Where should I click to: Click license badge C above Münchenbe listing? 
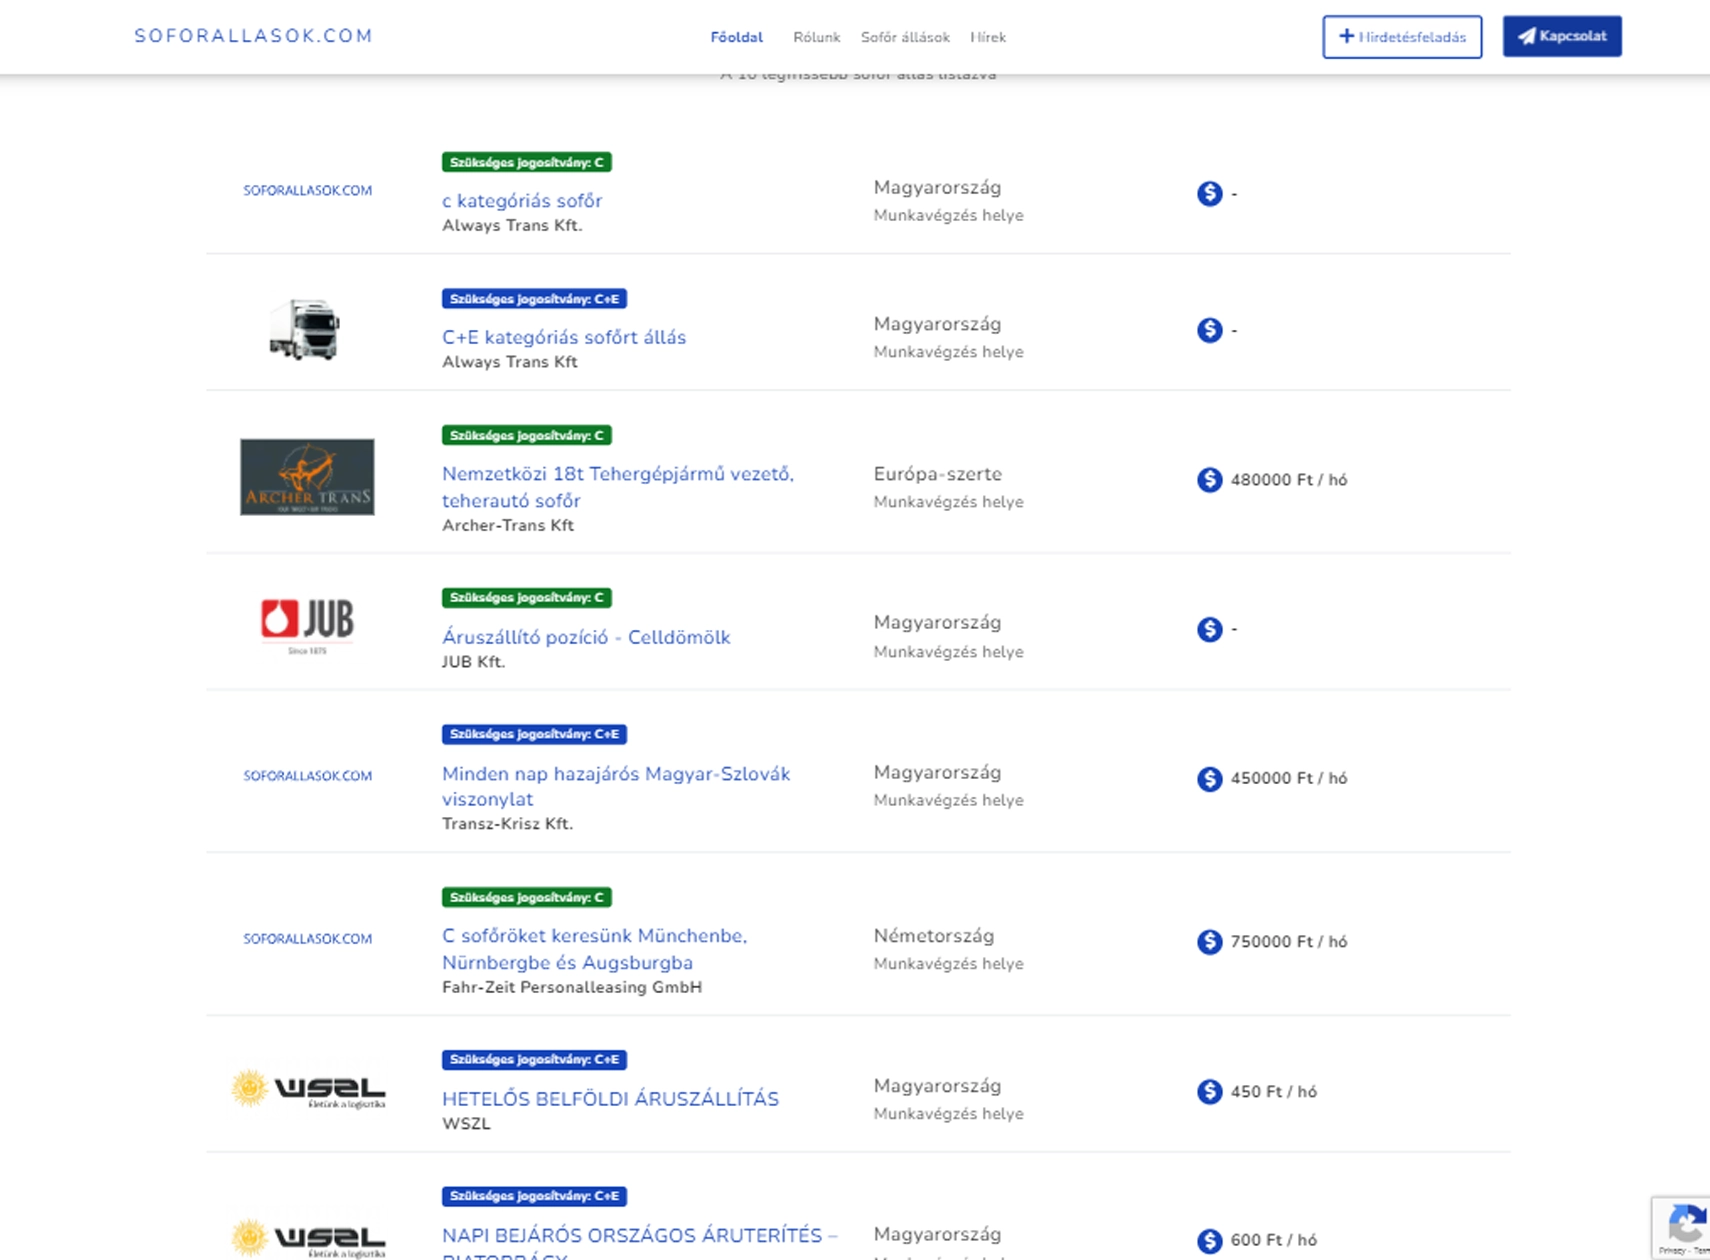click(x=527, y=897)
